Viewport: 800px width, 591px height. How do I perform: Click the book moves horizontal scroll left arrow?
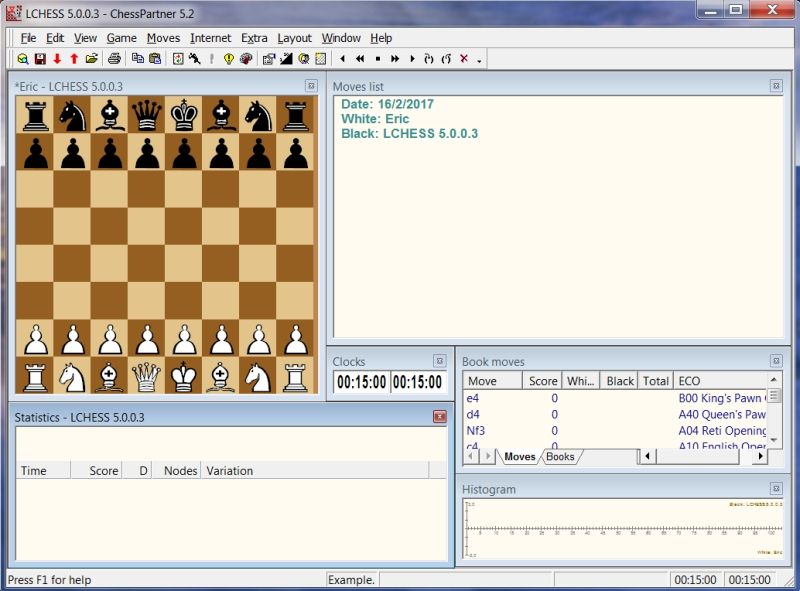click(x=647, y=456)
